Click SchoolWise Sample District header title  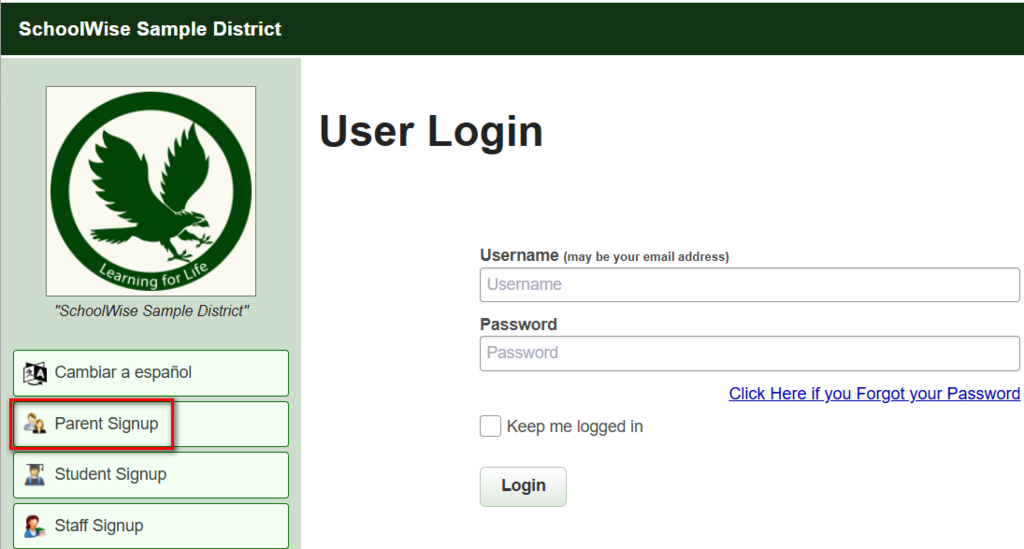(150, 29)
